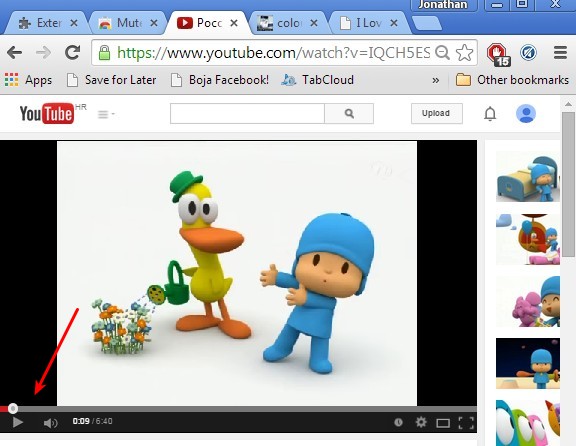Open the YouTube notifications bell

490,114
